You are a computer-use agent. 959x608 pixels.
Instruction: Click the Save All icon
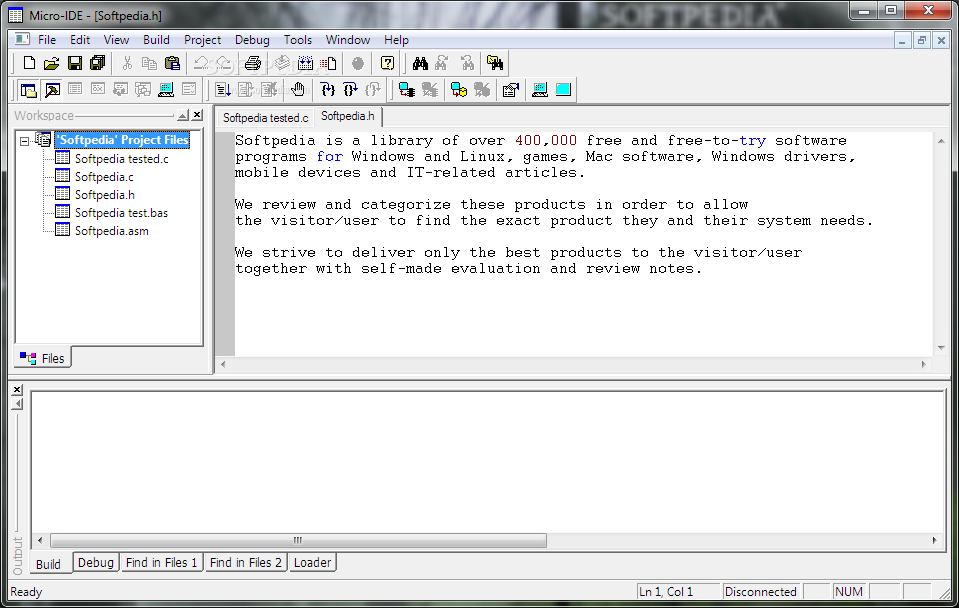point(97,63)
